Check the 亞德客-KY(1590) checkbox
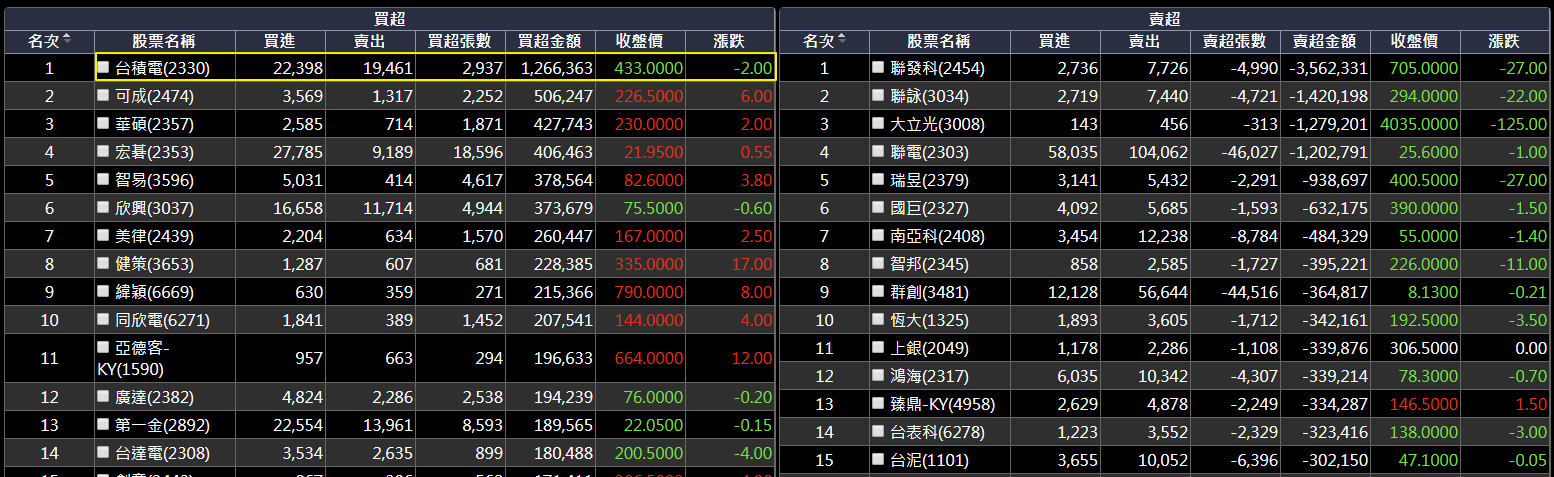The width and height of the screenshot is (1554, 477). 104,348
